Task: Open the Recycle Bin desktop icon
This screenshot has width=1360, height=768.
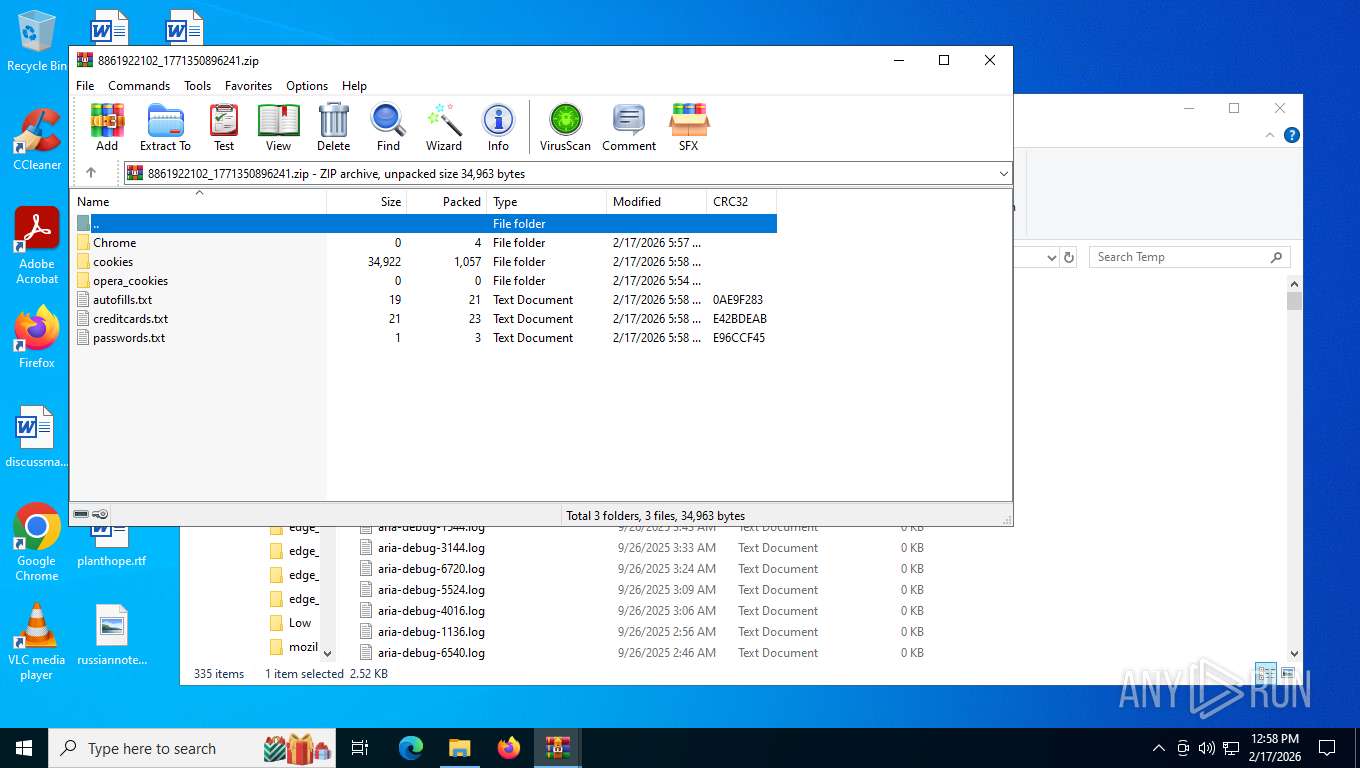Action: (37, 41)
